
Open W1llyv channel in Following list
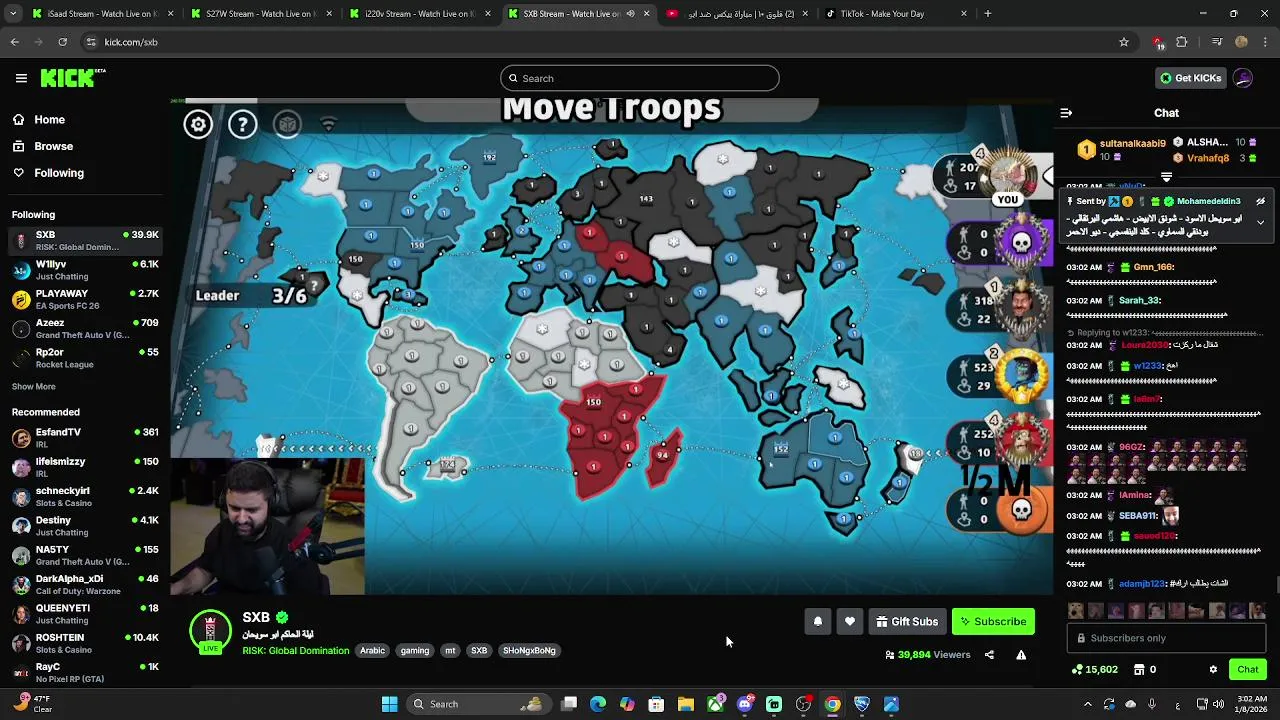click(x=85, y=270)
